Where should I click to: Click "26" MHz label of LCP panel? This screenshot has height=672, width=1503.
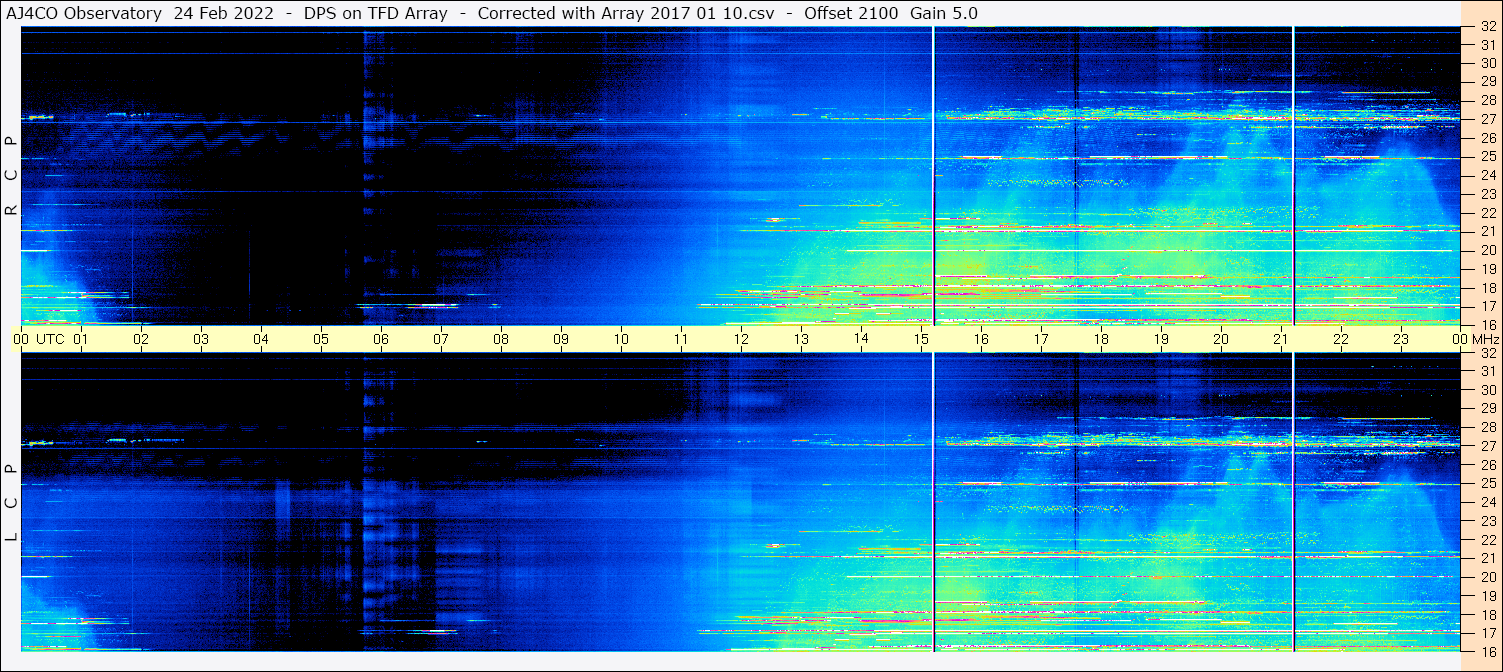1488,465
